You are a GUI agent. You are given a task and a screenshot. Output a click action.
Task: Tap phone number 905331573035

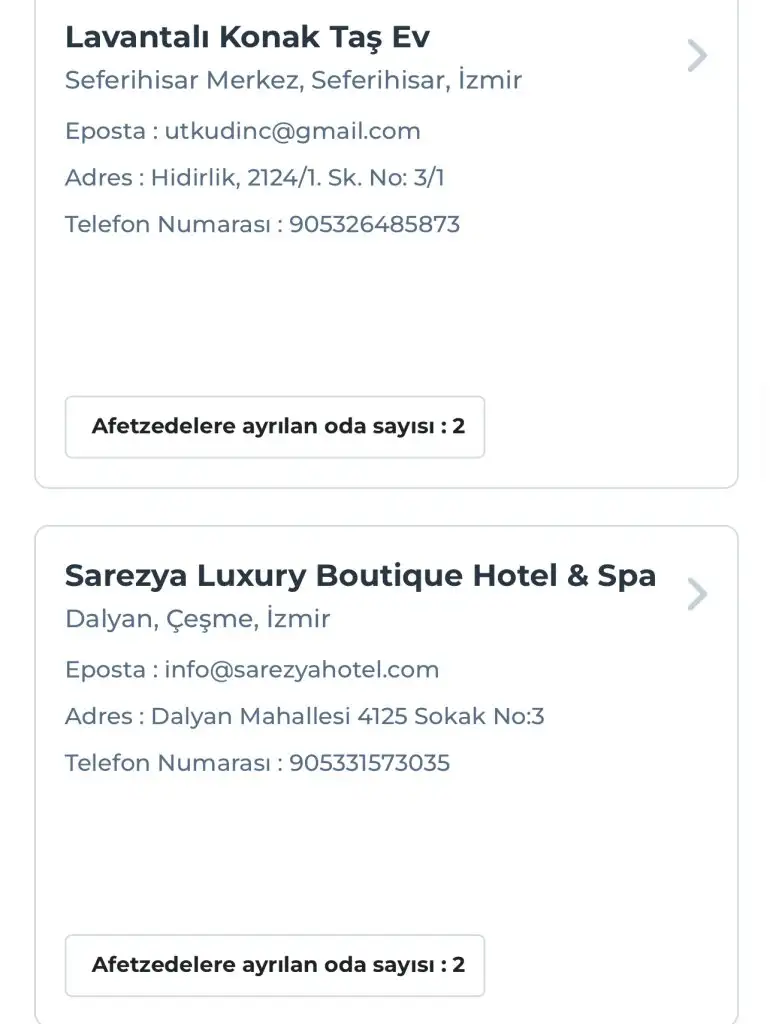[369, 763]
